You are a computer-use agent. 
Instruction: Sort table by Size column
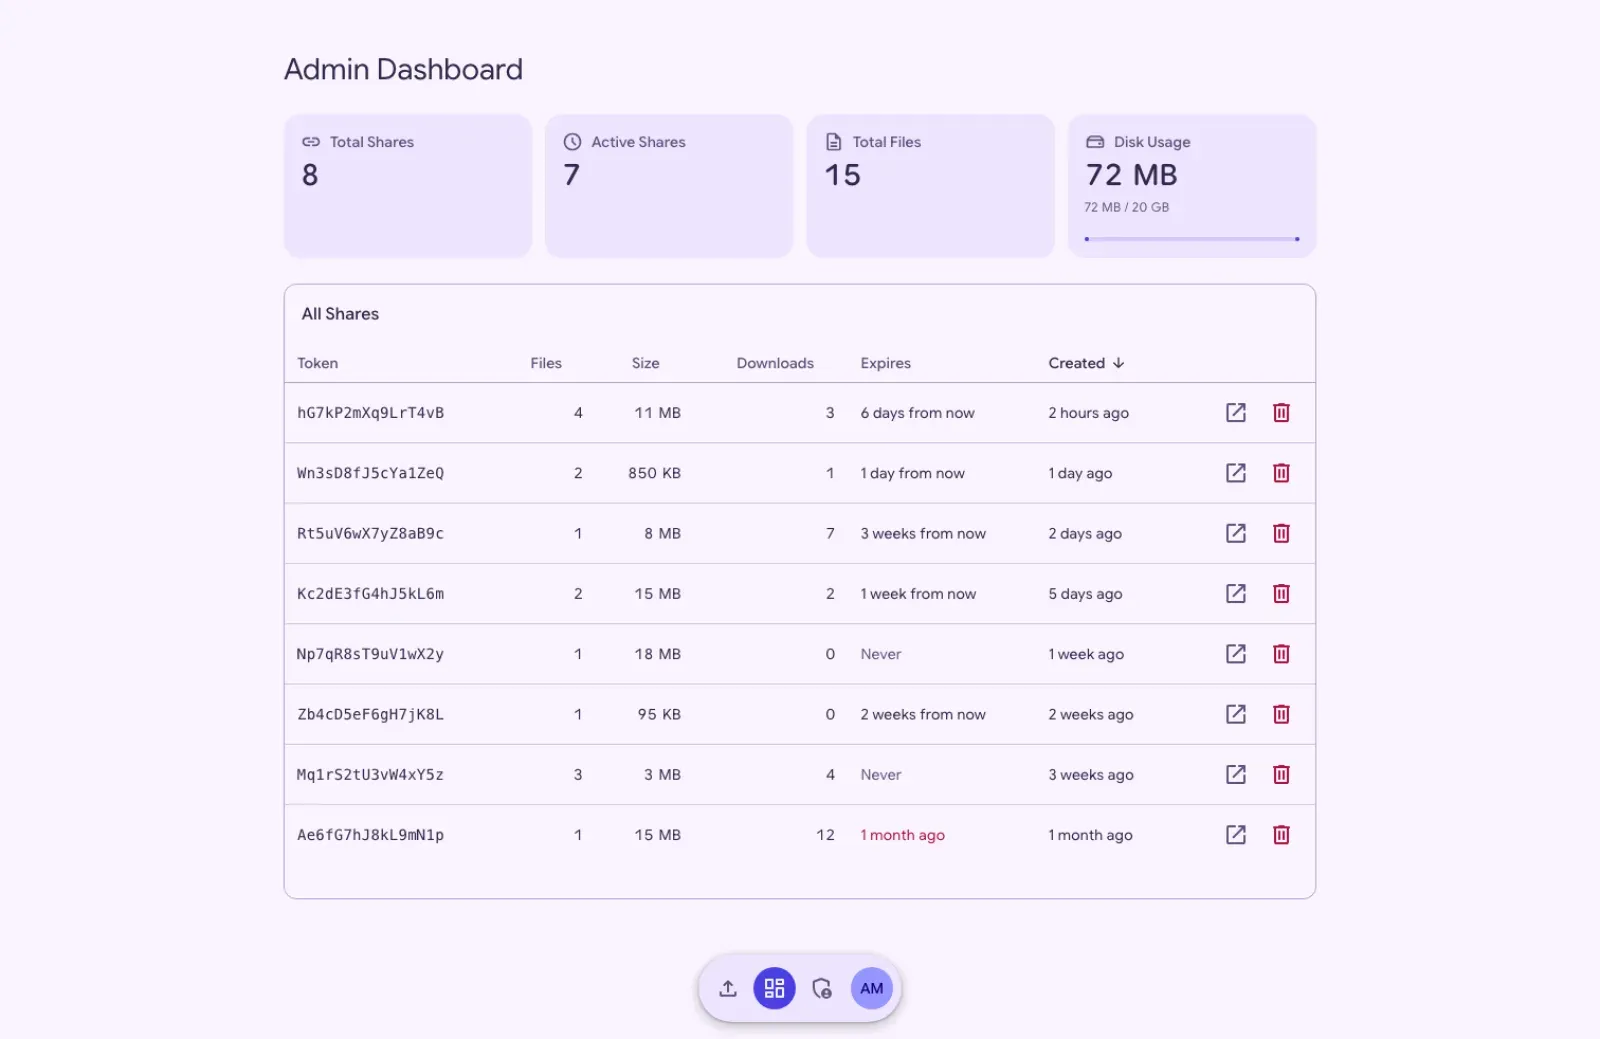tap(646, 363)
